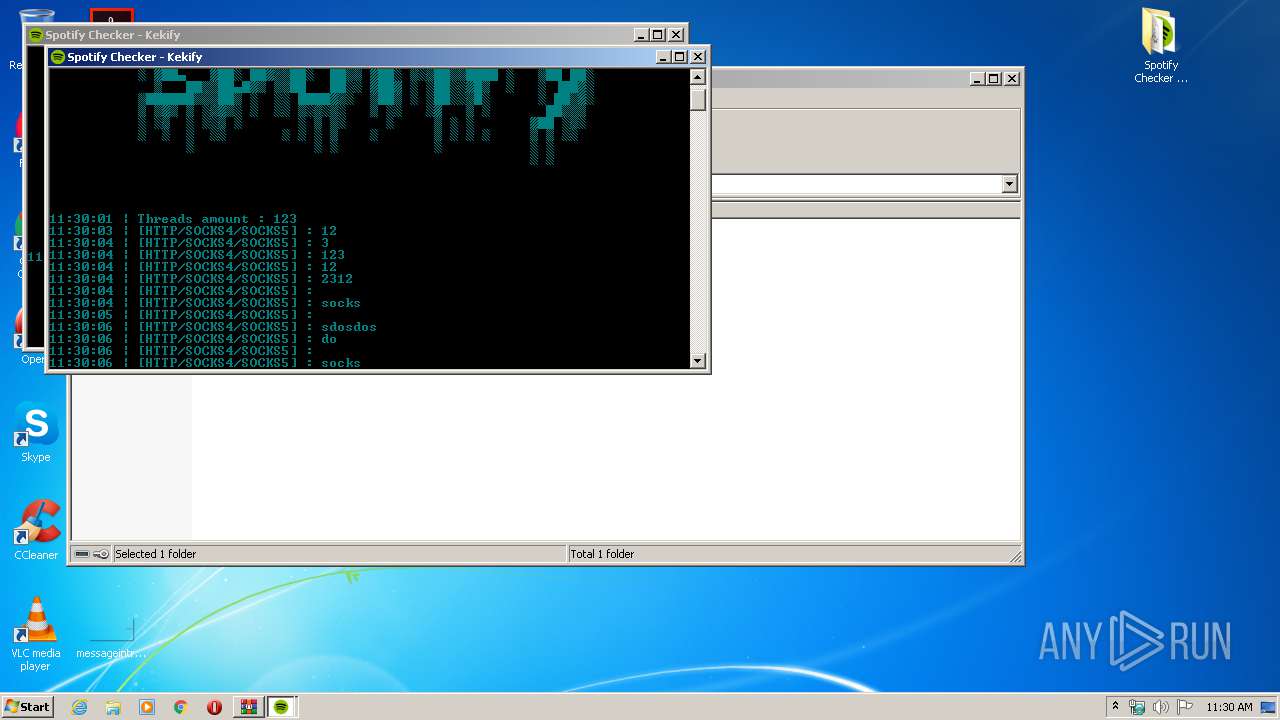Open the WinRAR address bar dropdown

click(x=1009, y=184)
